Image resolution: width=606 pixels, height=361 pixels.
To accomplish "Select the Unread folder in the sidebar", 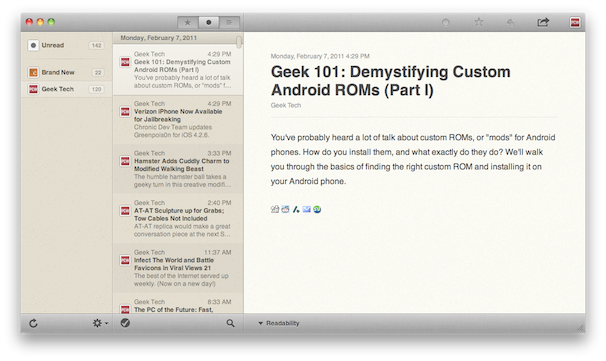I will (66, 45).
